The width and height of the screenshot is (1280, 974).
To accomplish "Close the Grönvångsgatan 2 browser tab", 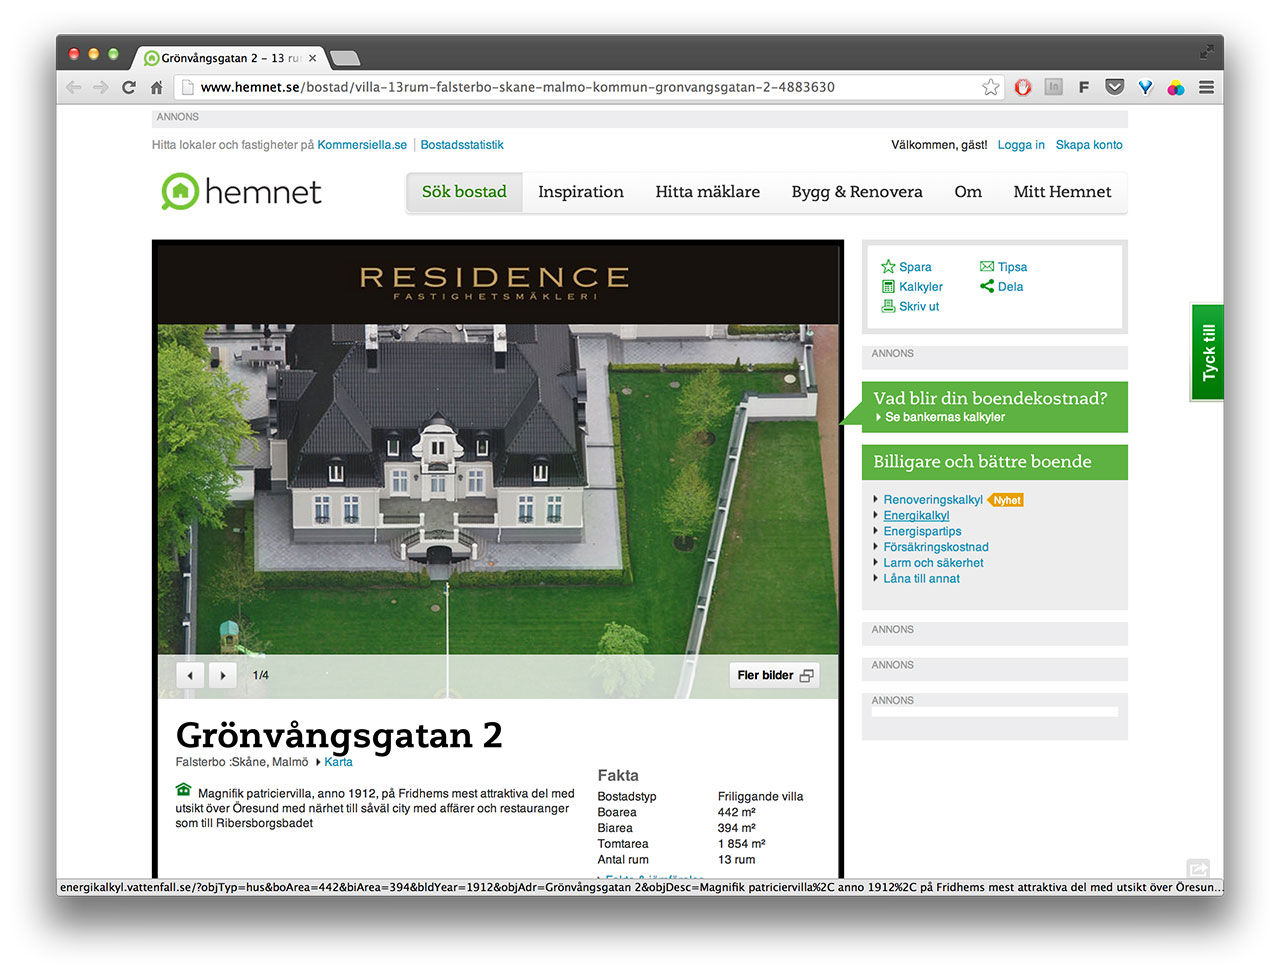I will [x=312, y=58].
